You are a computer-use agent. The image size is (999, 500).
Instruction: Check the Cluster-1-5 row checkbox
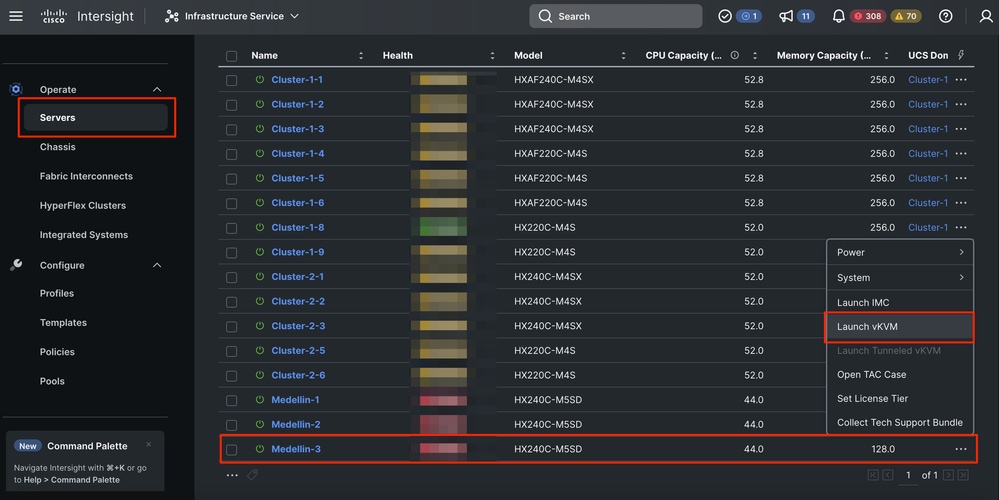(x=231, y=179)
